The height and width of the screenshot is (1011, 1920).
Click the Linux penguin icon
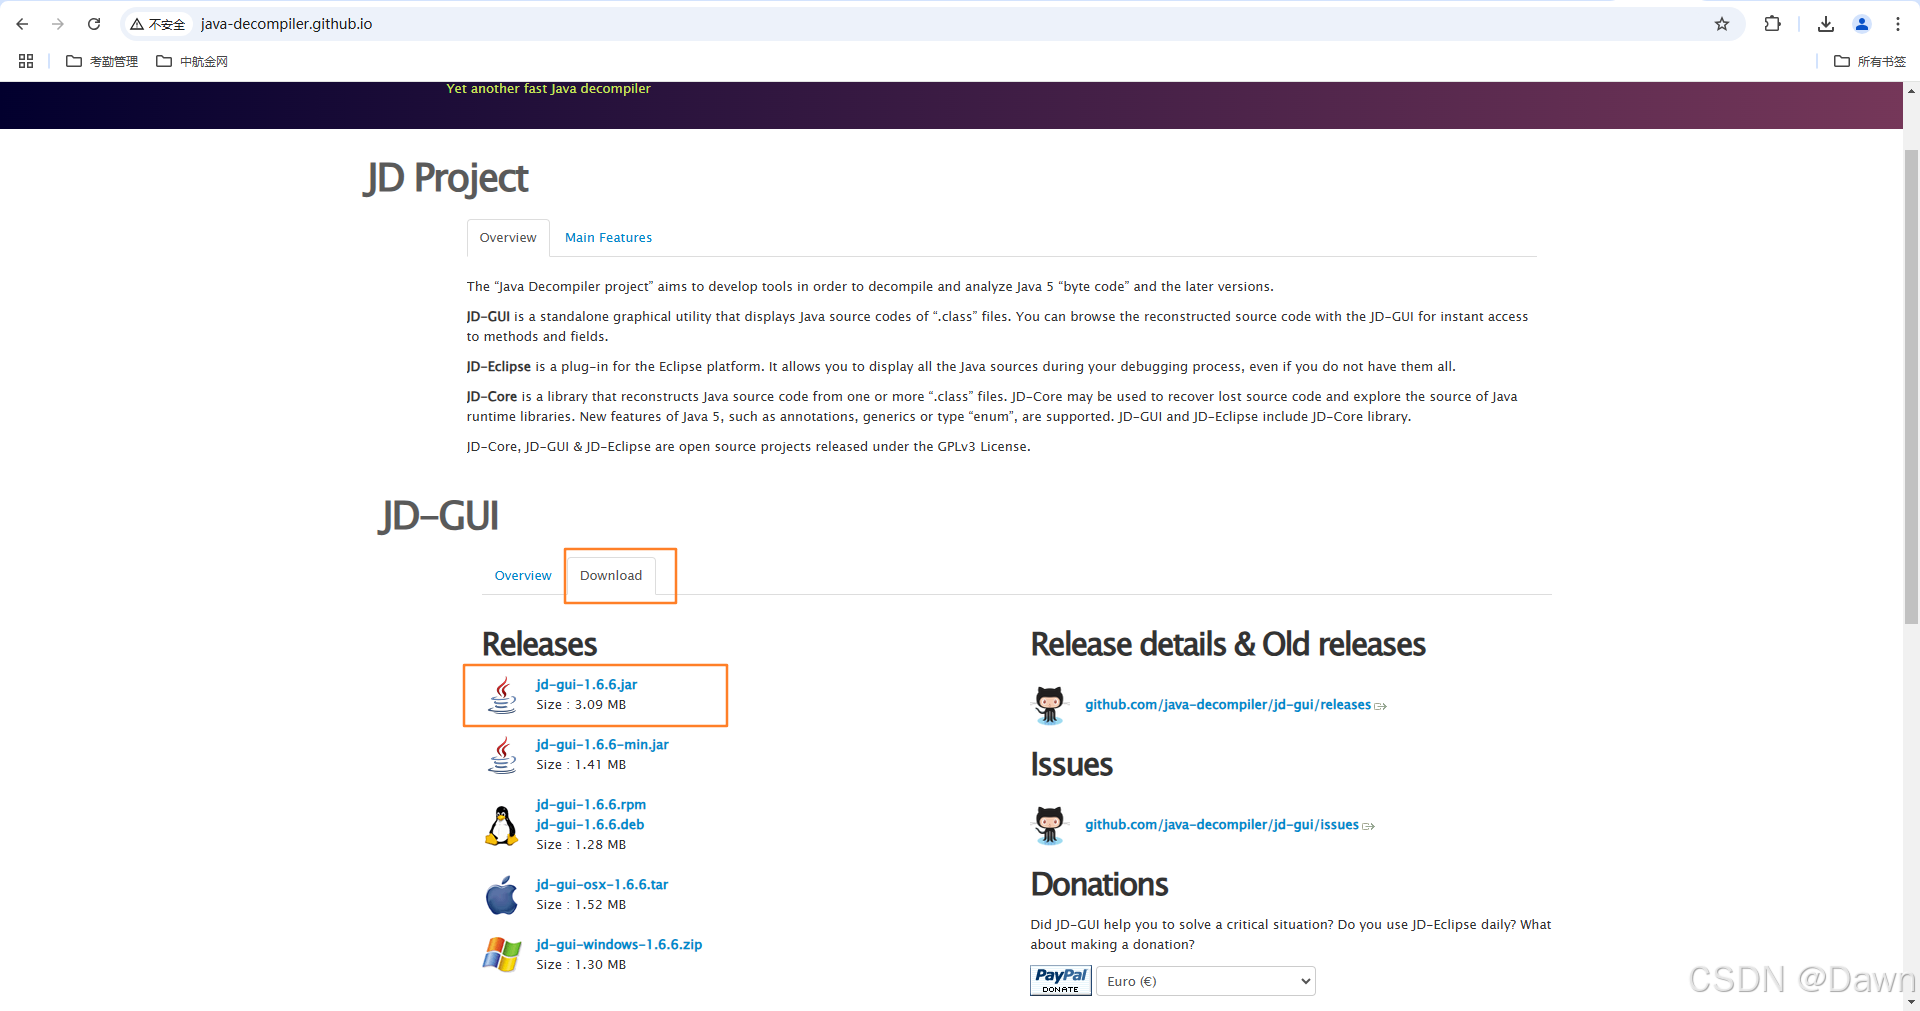coord(502,826)
